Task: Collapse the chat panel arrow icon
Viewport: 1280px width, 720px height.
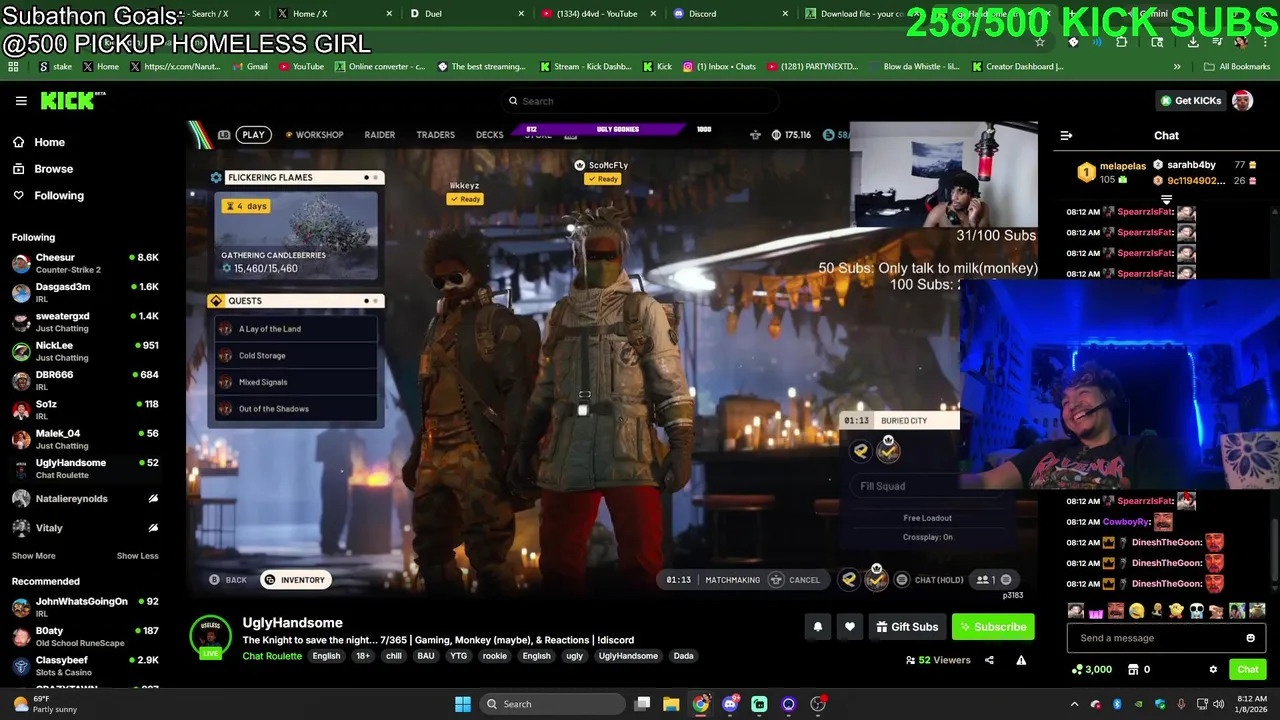Action: coord(1066,136)
